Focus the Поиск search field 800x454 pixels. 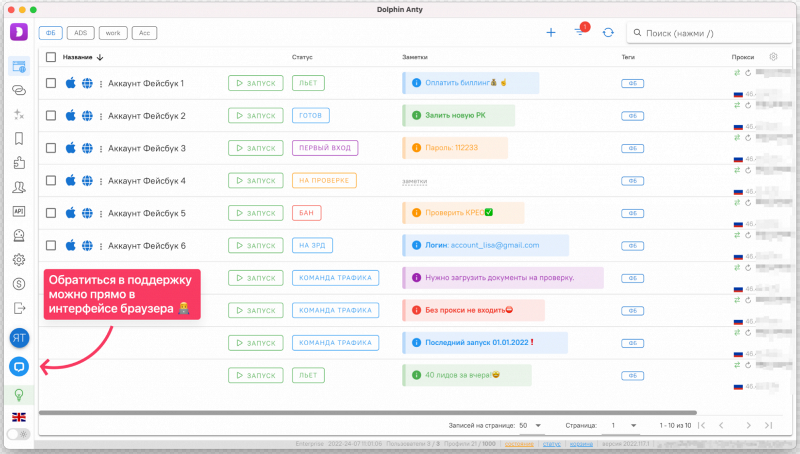(709, 33)
